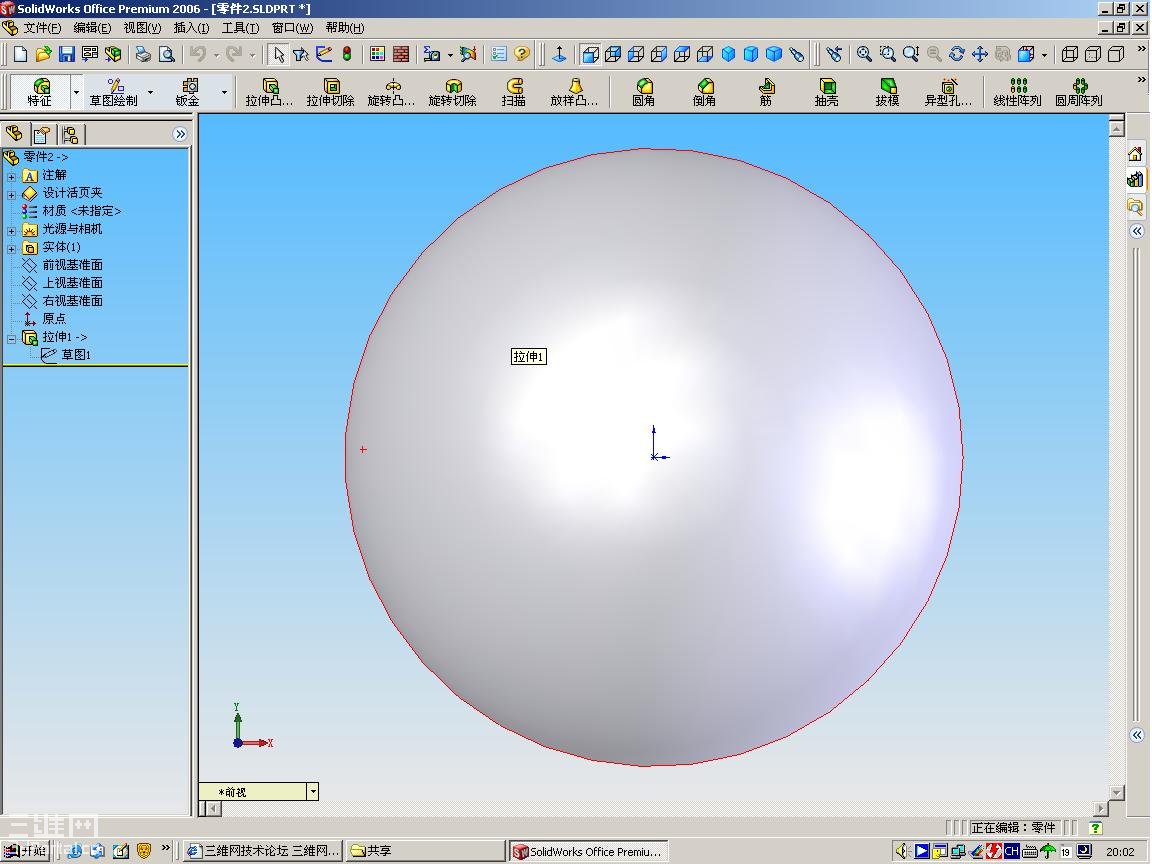The width and height of the screenshot is (1152, 864).
Task: Open the 工具(T) Tools menu
Action: [240, 28]
